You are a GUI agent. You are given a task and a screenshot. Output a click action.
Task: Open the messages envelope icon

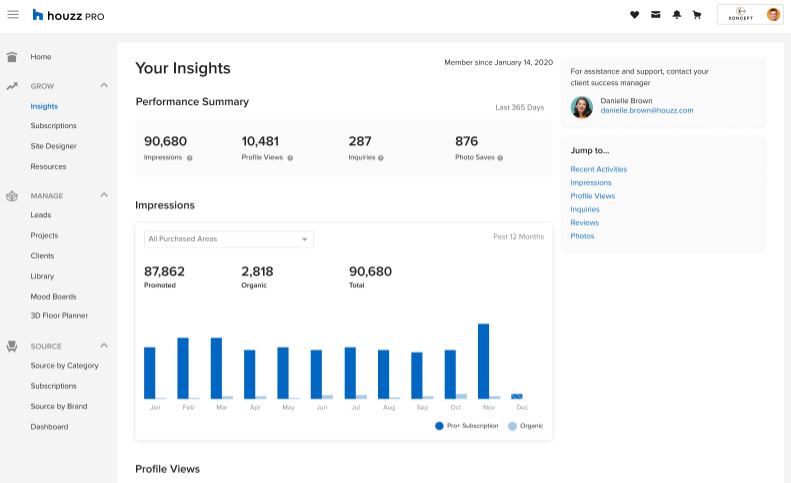pyautogui.click(x=656, y=15)
